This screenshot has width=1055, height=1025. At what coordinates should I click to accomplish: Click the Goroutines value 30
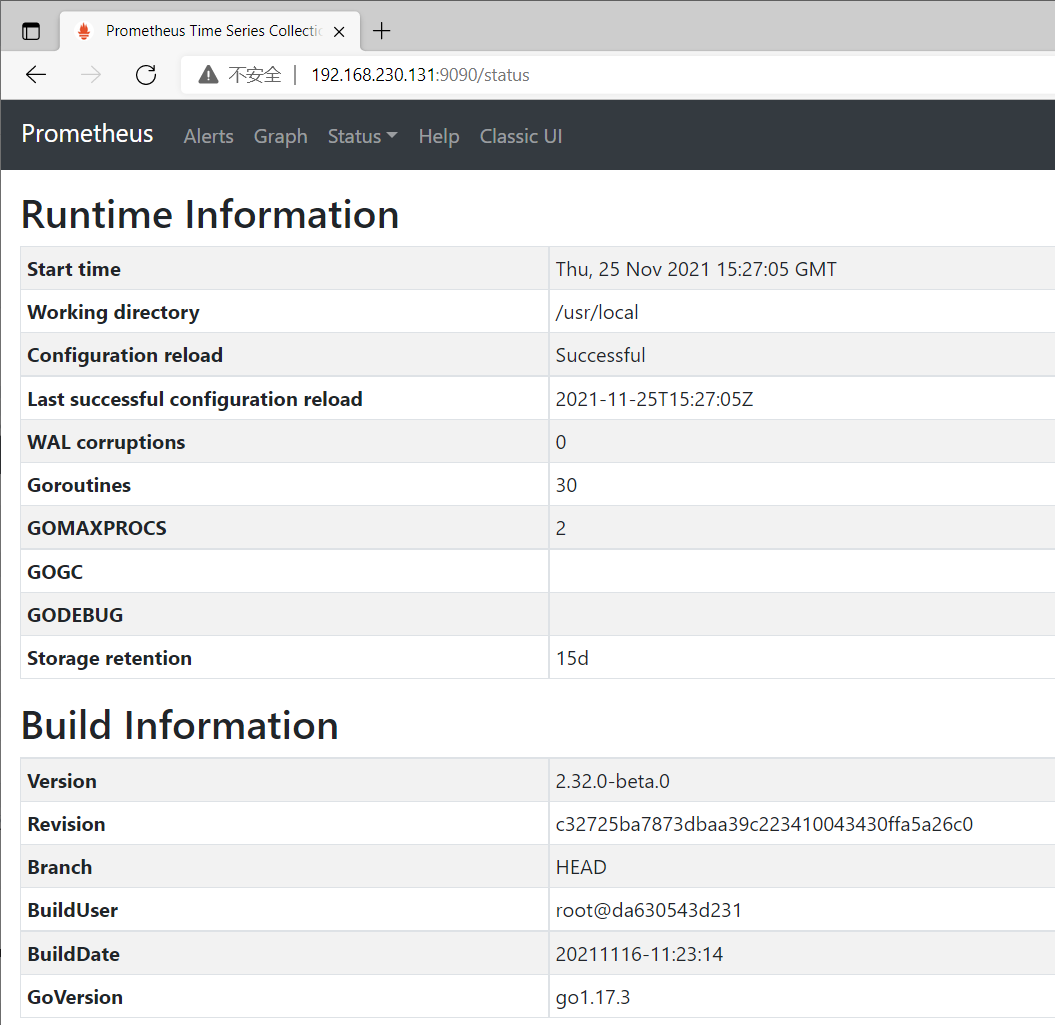click(566, 485)
